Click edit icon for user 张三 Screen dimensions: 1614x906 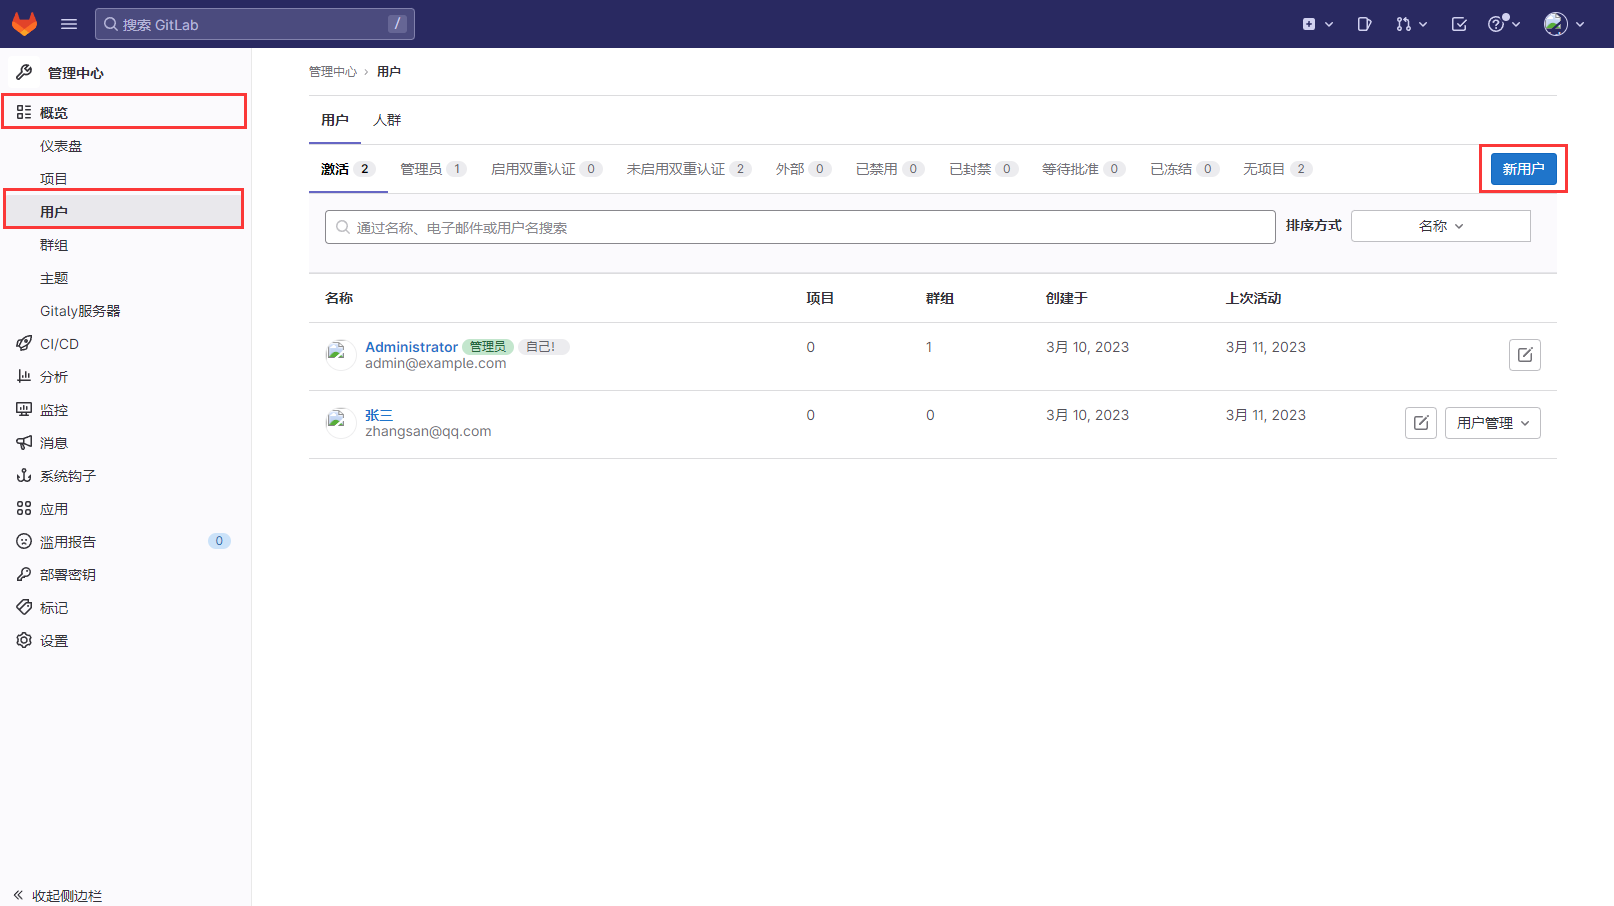tap(1420, 423)
